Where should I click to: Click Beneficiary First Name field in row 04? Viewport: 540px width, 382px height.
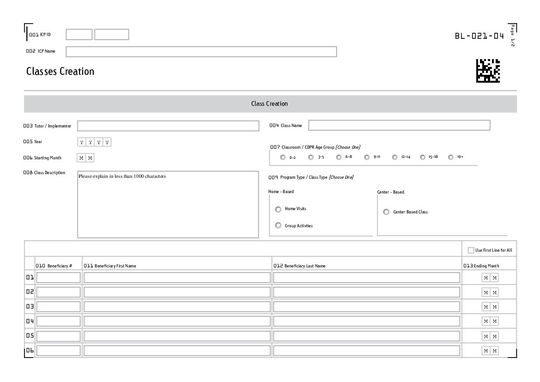point(177,321)
